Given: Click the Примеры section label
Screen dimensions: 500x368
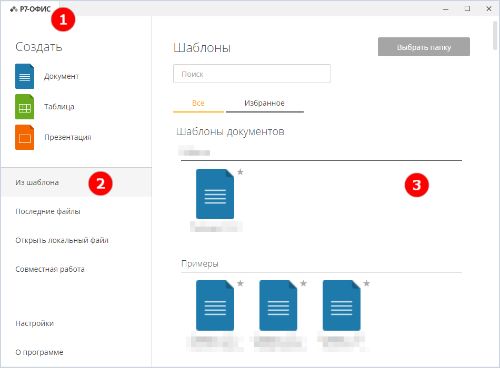Looking at the screenshot, I should coord(200,264).
